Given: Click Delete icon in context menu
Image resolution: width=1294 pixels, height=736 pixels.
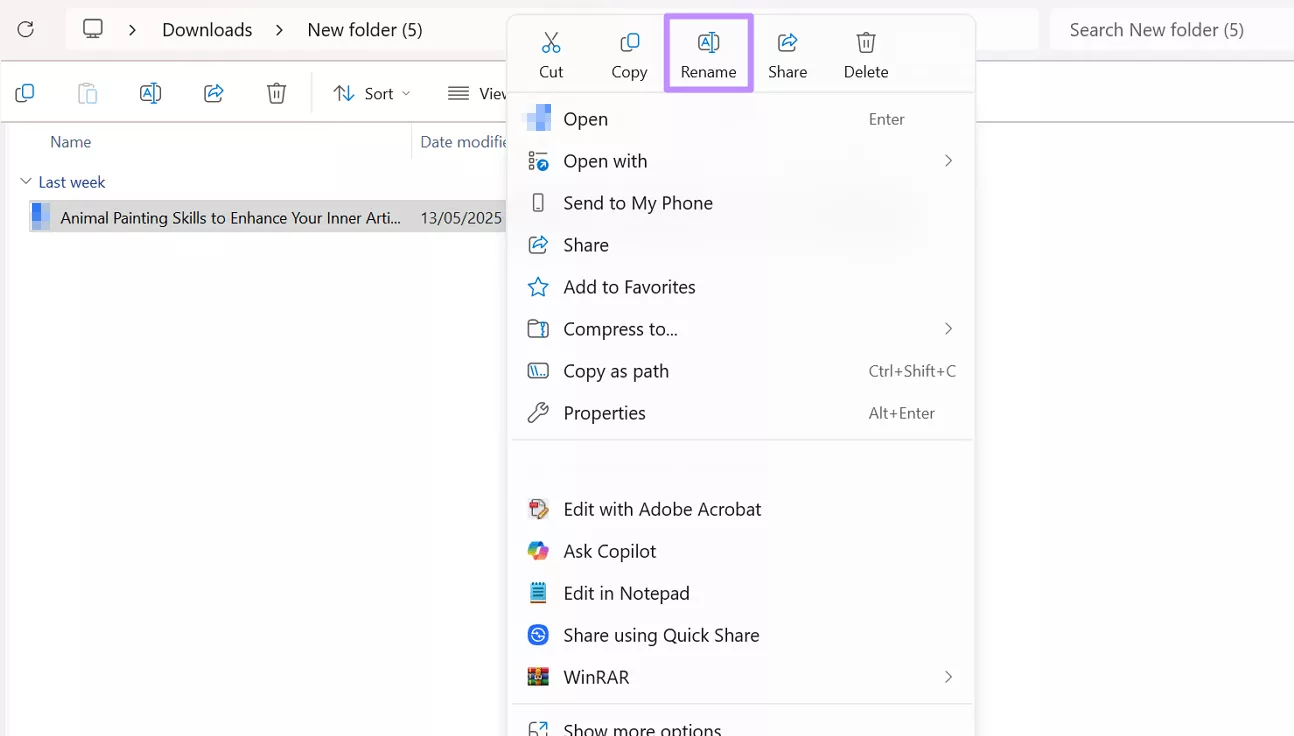Looking at the screenshot, I should tap(866, 54).
